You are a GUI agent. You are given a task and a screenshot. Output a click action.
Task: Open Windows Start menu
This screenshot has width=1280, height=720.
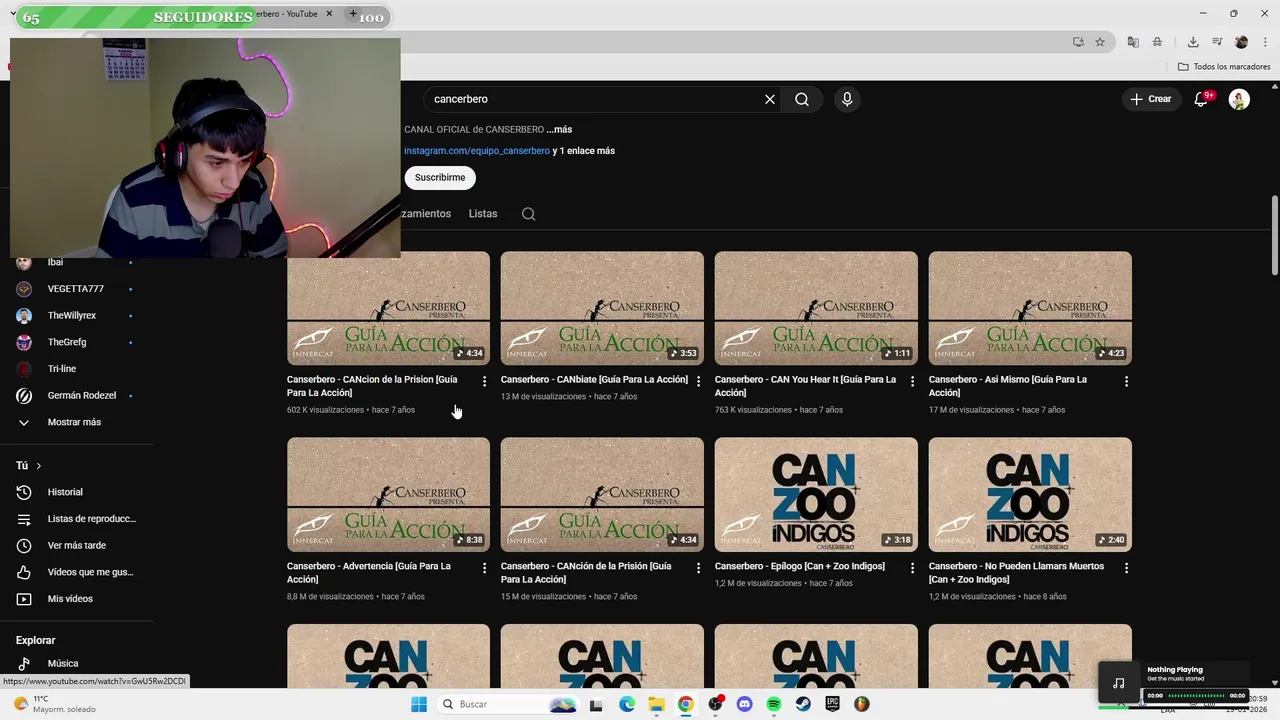[419, 704]
